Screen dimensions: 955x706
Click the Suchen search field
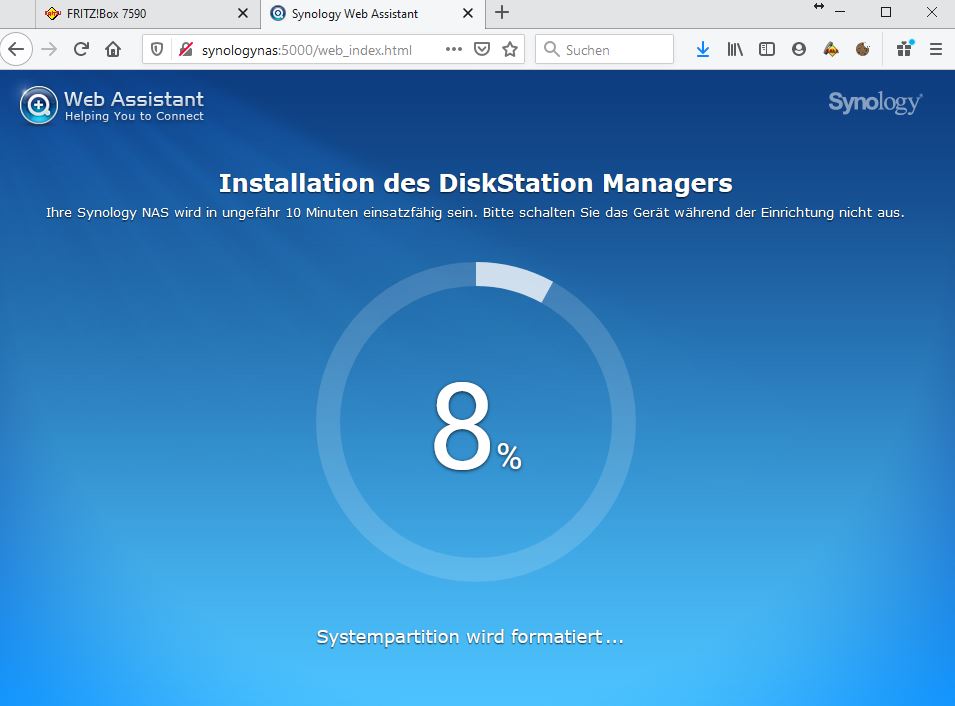(x=604, y=49)
